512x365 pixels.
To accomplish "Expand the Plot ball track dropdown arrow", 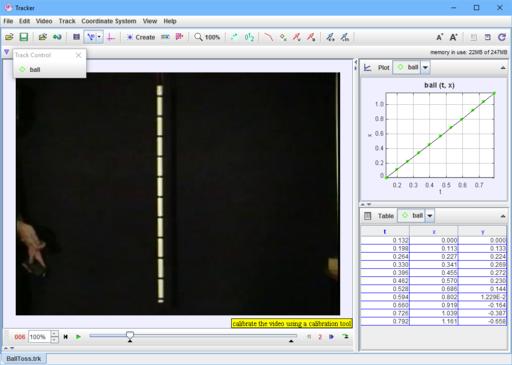I will [425, 67].
